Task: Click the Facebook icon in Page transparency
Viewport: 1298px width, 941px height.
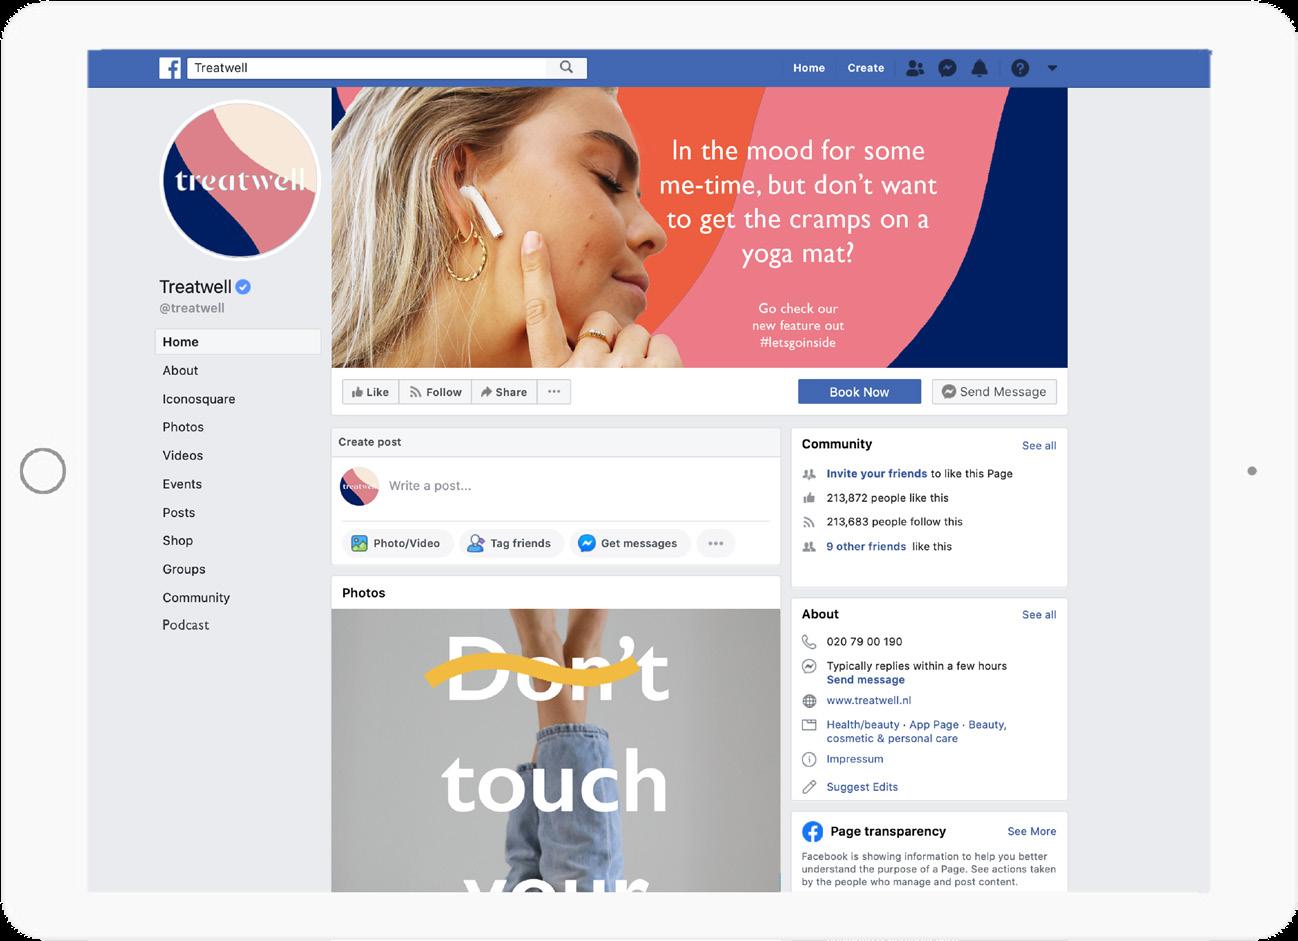Action: [x=813, y=832]
